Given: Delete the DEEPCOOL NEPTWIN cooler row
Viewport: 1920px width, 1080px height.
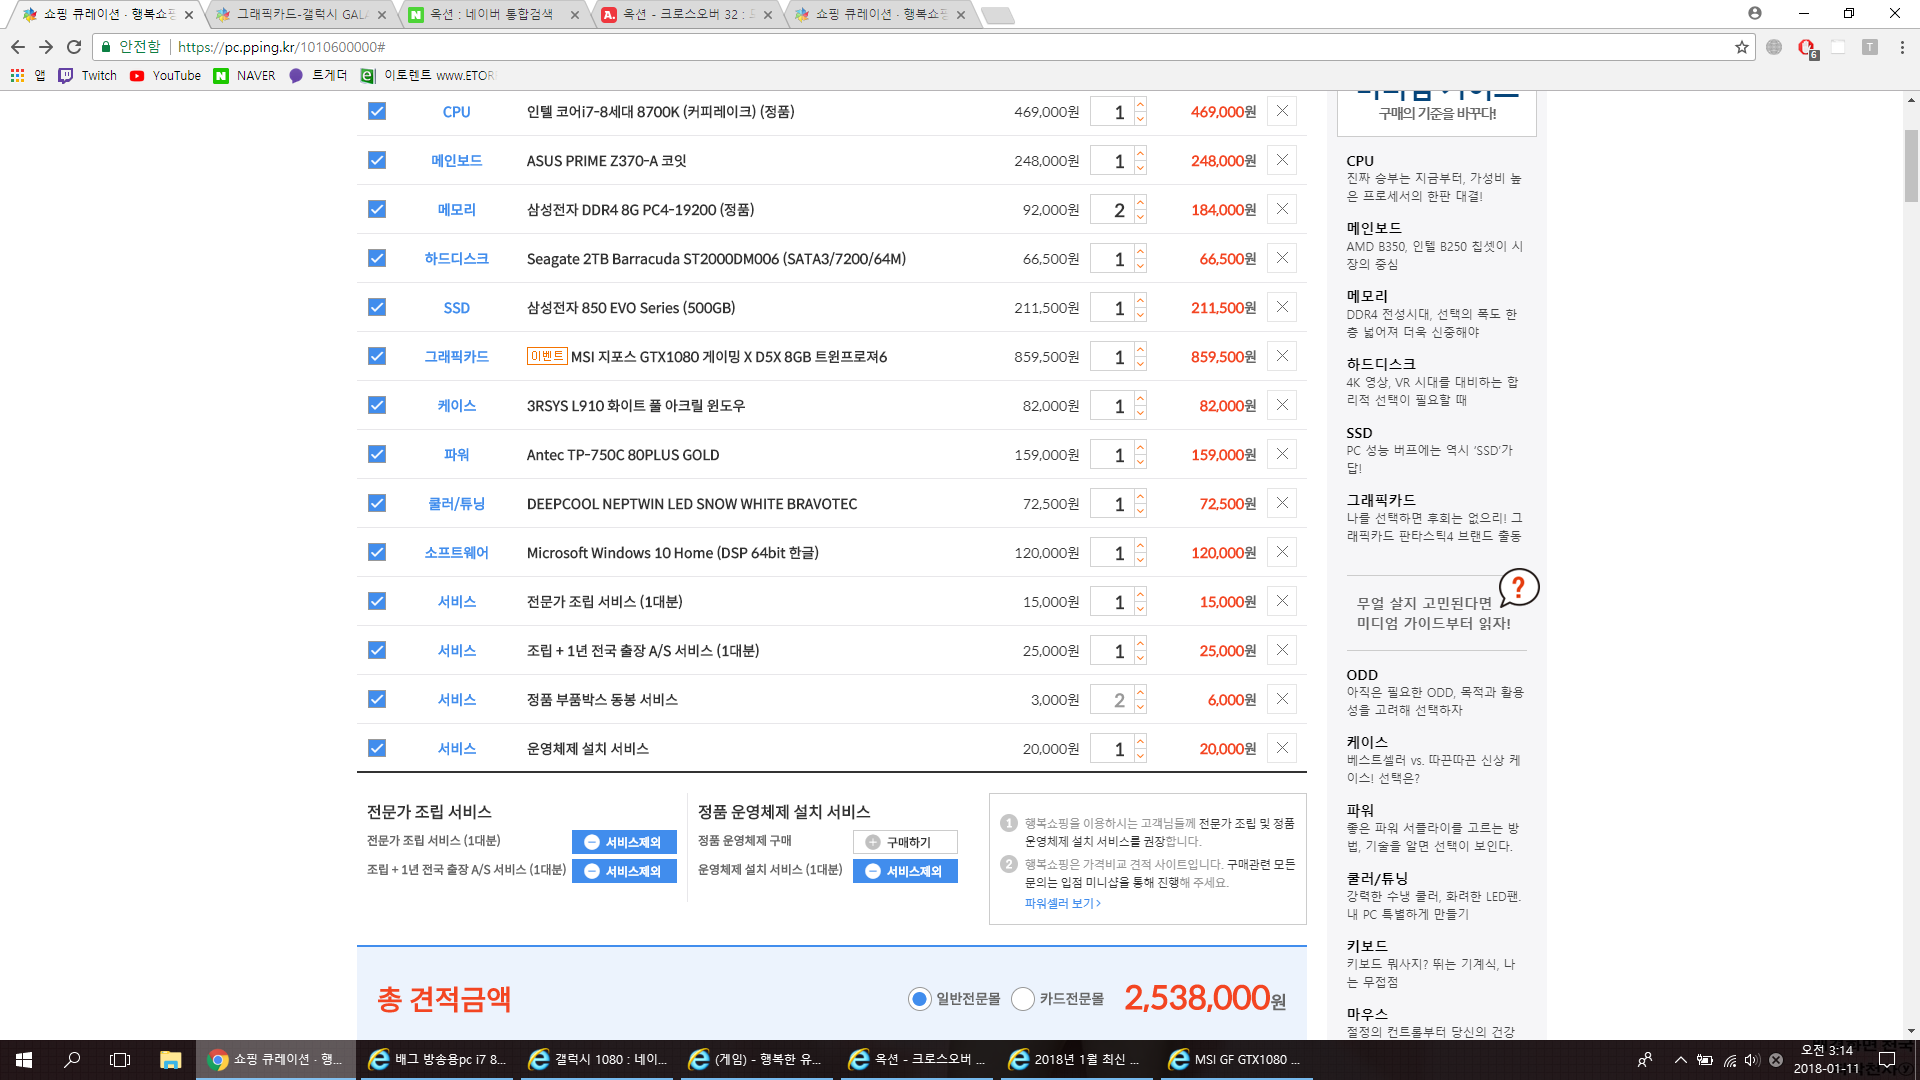Looking at the screenshot, I should pos(1282,503).
